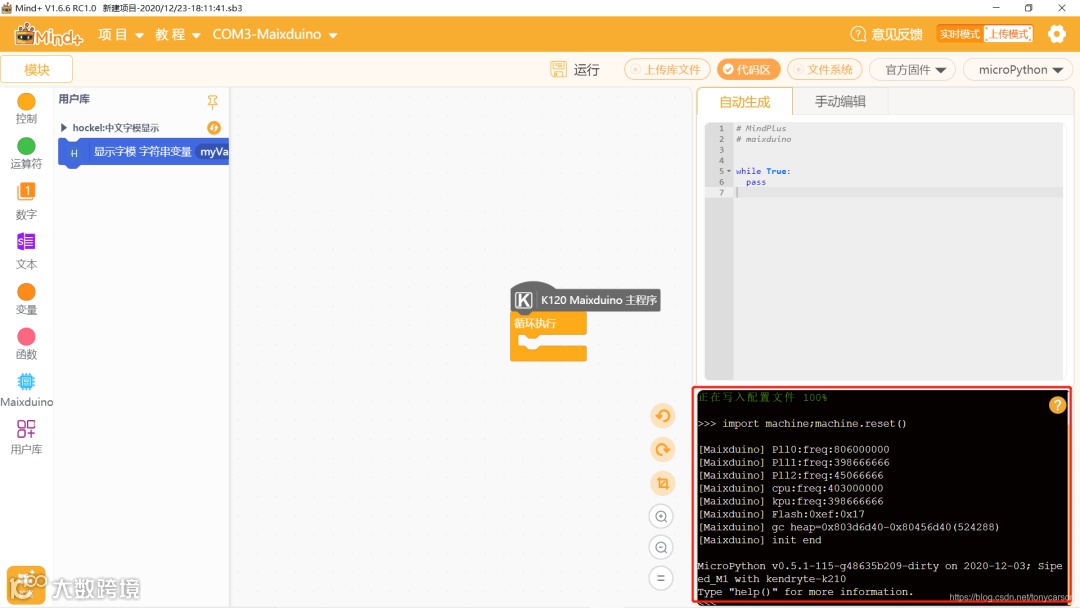
Task: Click the redo arrow on the workspace
Action: pyautogui.click(x=663, y=450)
